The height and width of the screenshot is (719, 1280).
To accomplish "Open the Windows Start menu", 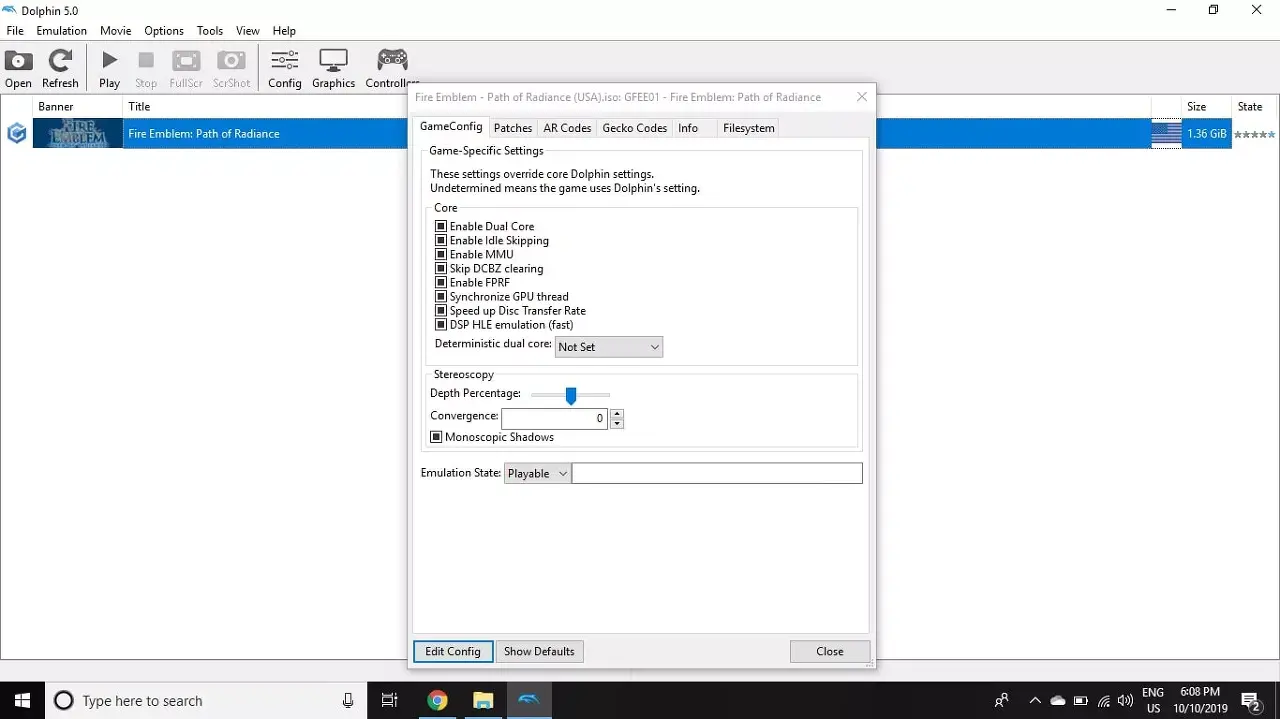I will [22, 700].
